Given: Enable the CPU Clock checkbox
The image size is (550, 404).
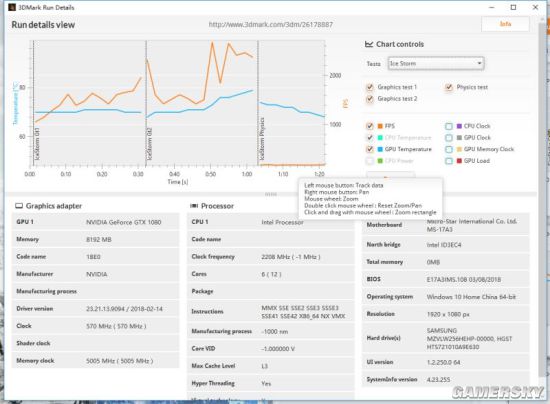Looking at the screenshot, I should tap(449, 126).
